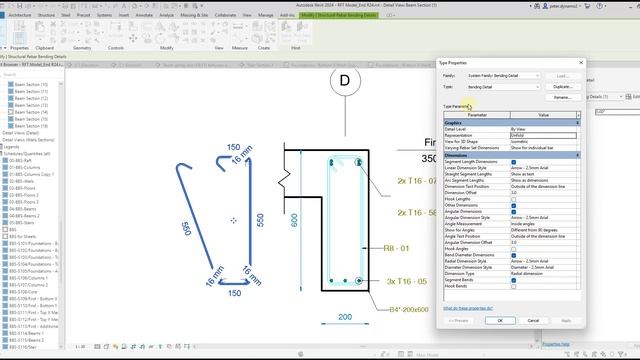Screen dimensions: 640x360
Task: Toggle Angular Dimensions checkbox
Action: 513,211
